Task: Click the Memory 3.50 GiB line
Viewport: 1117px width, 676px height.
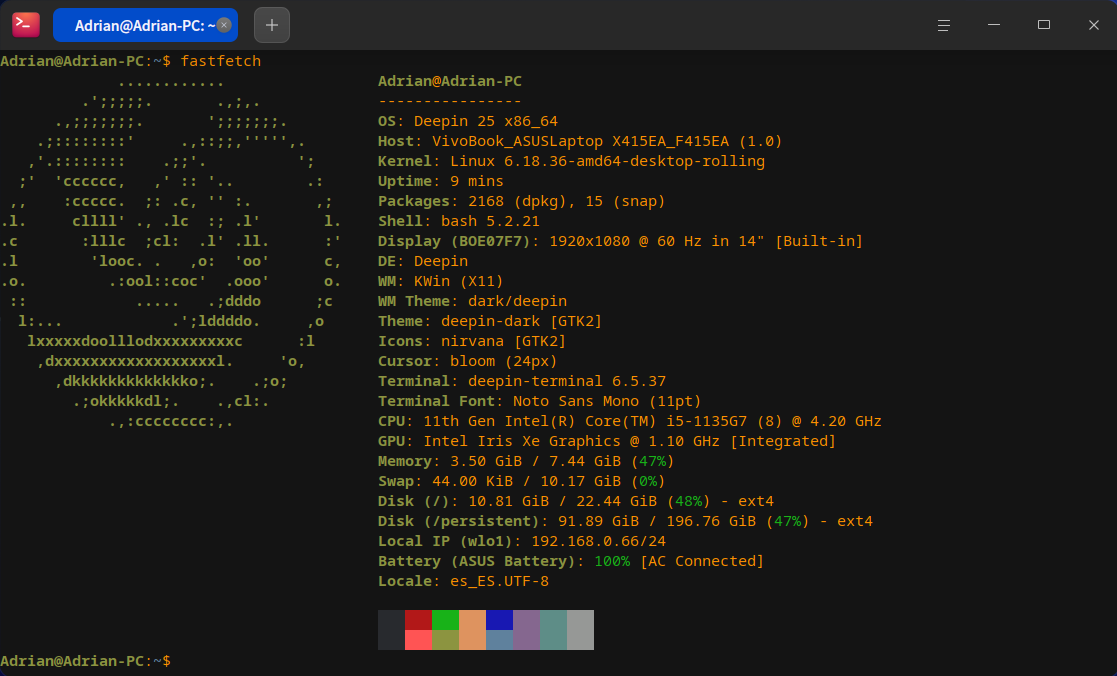Action: pyautogui.click(x=526, y=461)
